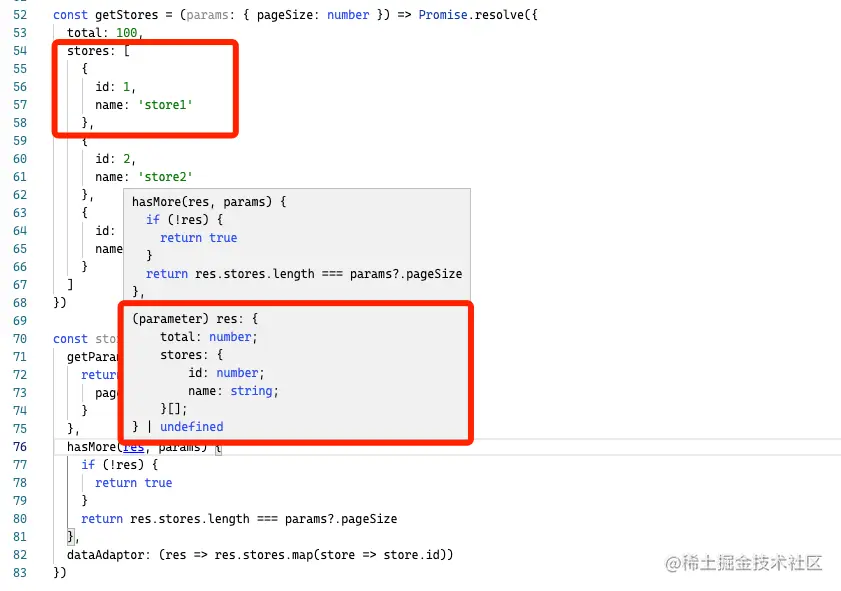Click the underlined res parameter on line 76
This screenshot has width=841, height=591.
(x=134, y=447)
